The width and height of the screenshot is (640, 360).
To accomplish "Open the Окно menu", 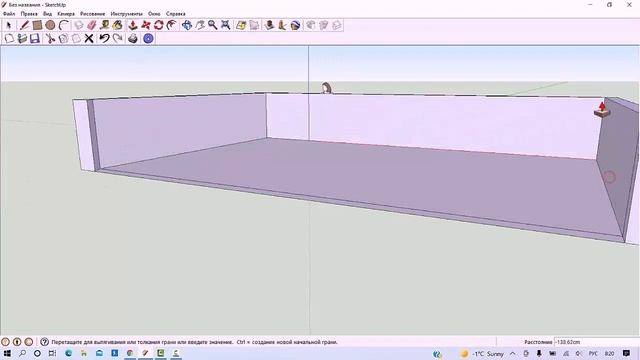I will coord(154,13).
